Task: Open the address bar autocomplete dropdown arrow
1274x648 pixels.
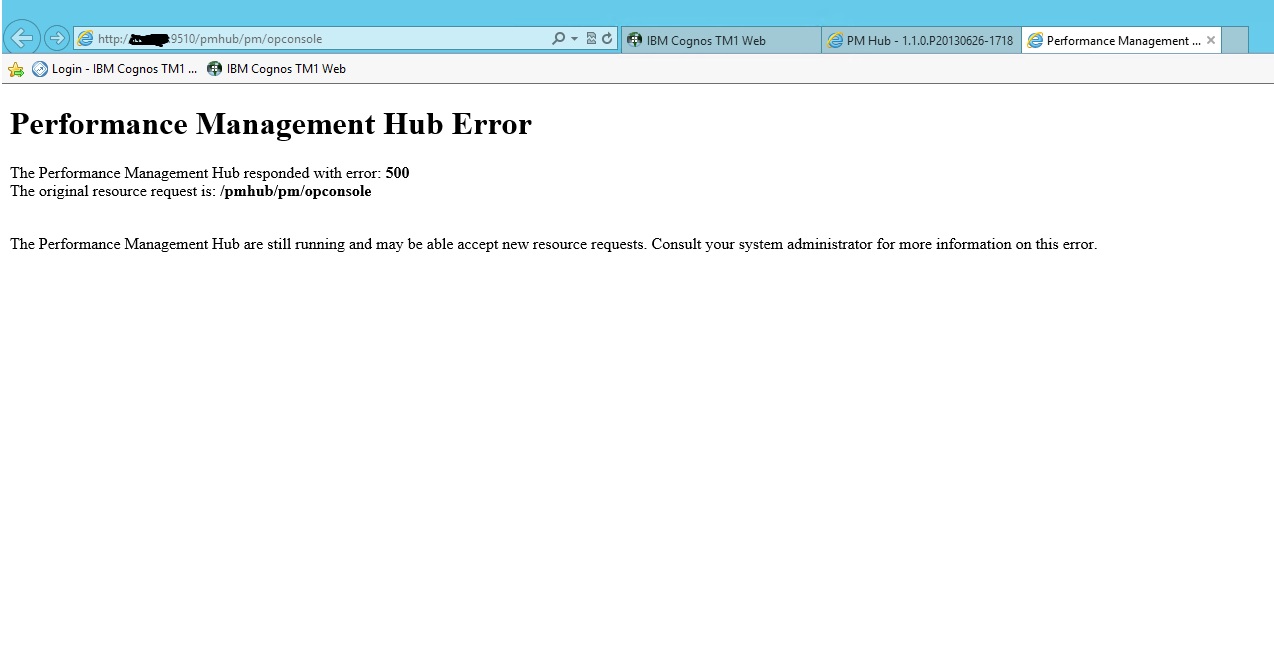Action: 574,39
